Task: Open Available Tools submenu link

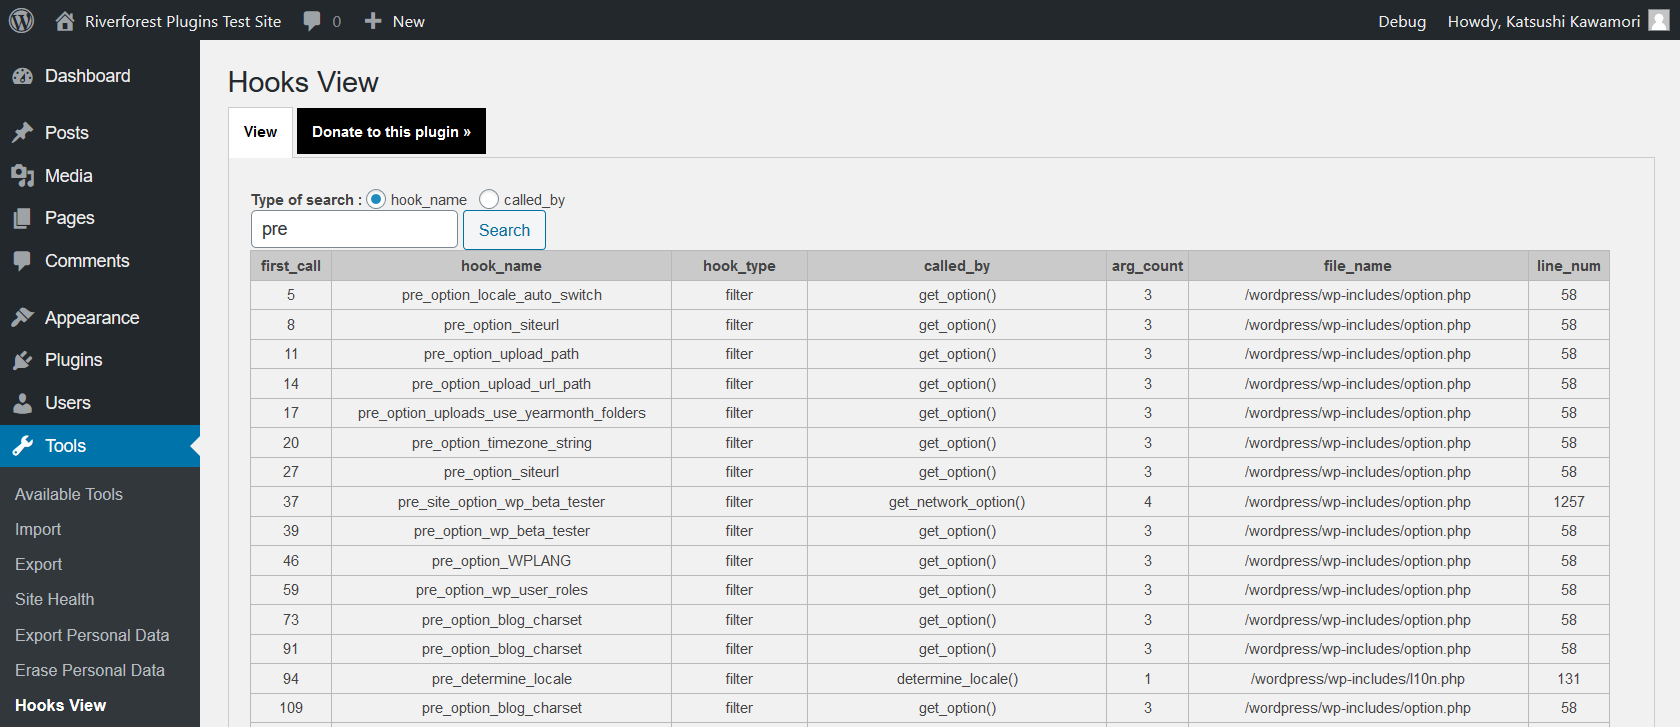Action: (x=69, y=494)
